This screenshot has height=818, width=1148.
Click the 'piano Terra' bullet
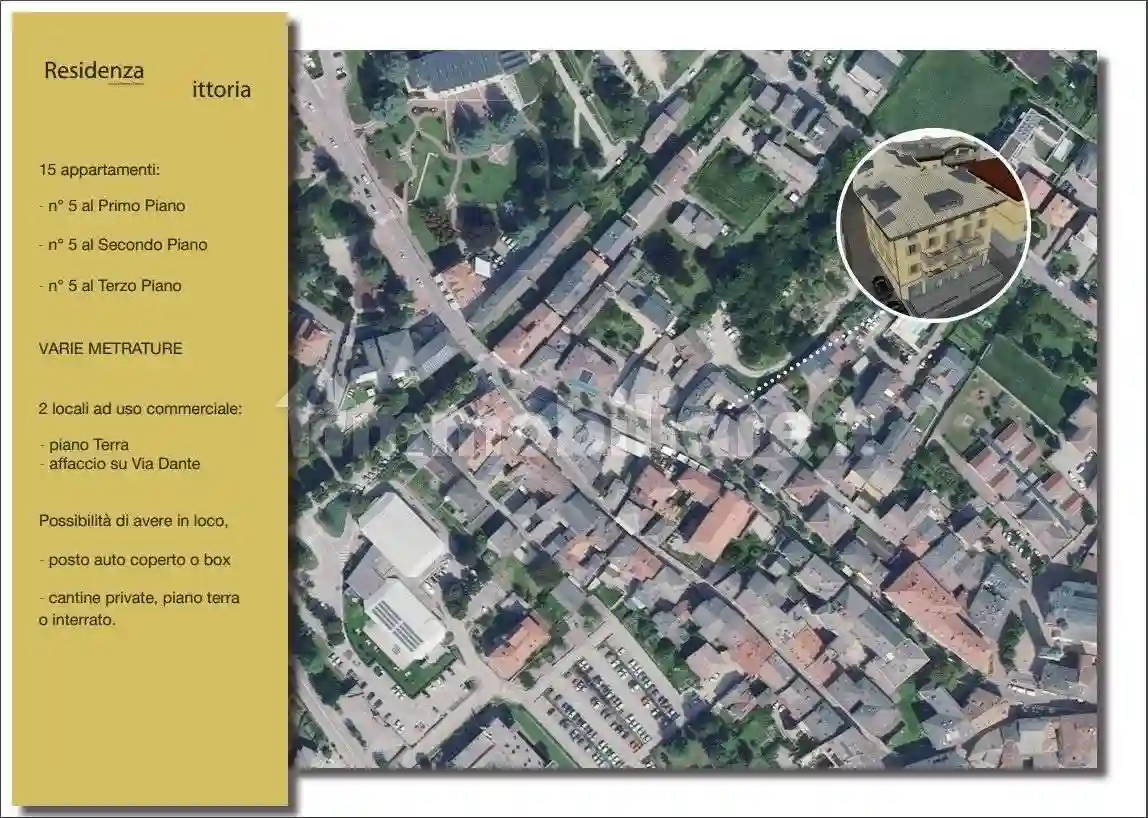85,445
